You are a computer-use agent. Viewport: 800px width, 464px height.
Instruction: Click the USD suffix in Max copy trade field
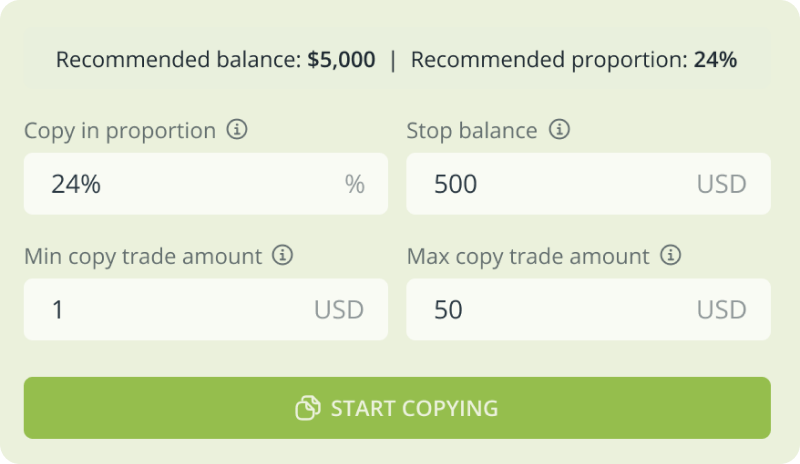(721, 310)
